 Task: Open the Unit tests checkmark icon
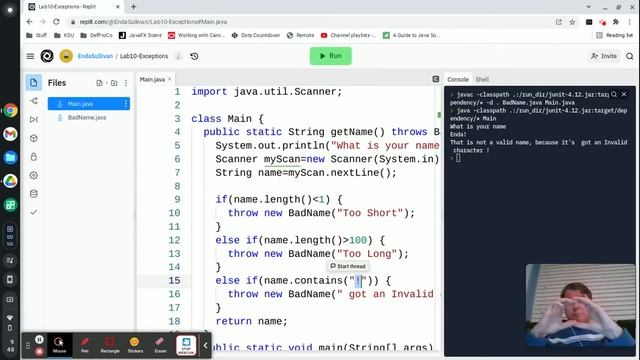33,212
